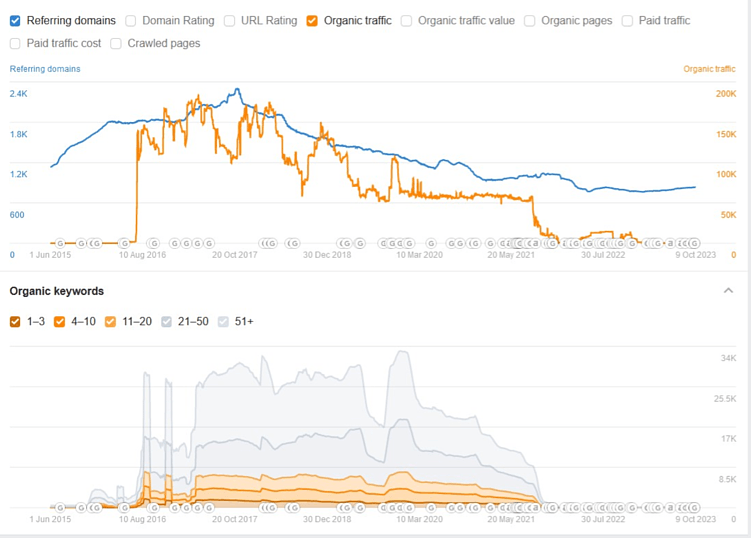Click the '25.5K' keywords axis value

(725, 398)
